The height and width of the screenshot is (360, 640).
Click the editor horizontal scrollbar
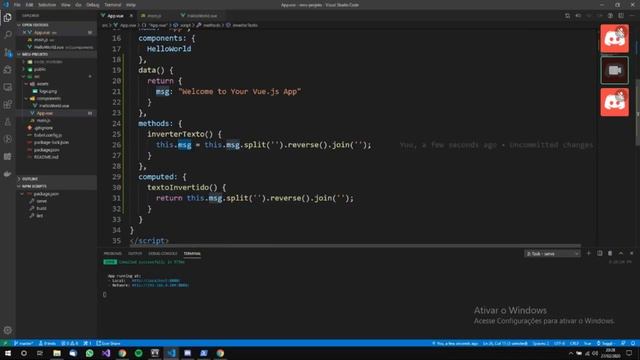(x=355, y=245)
